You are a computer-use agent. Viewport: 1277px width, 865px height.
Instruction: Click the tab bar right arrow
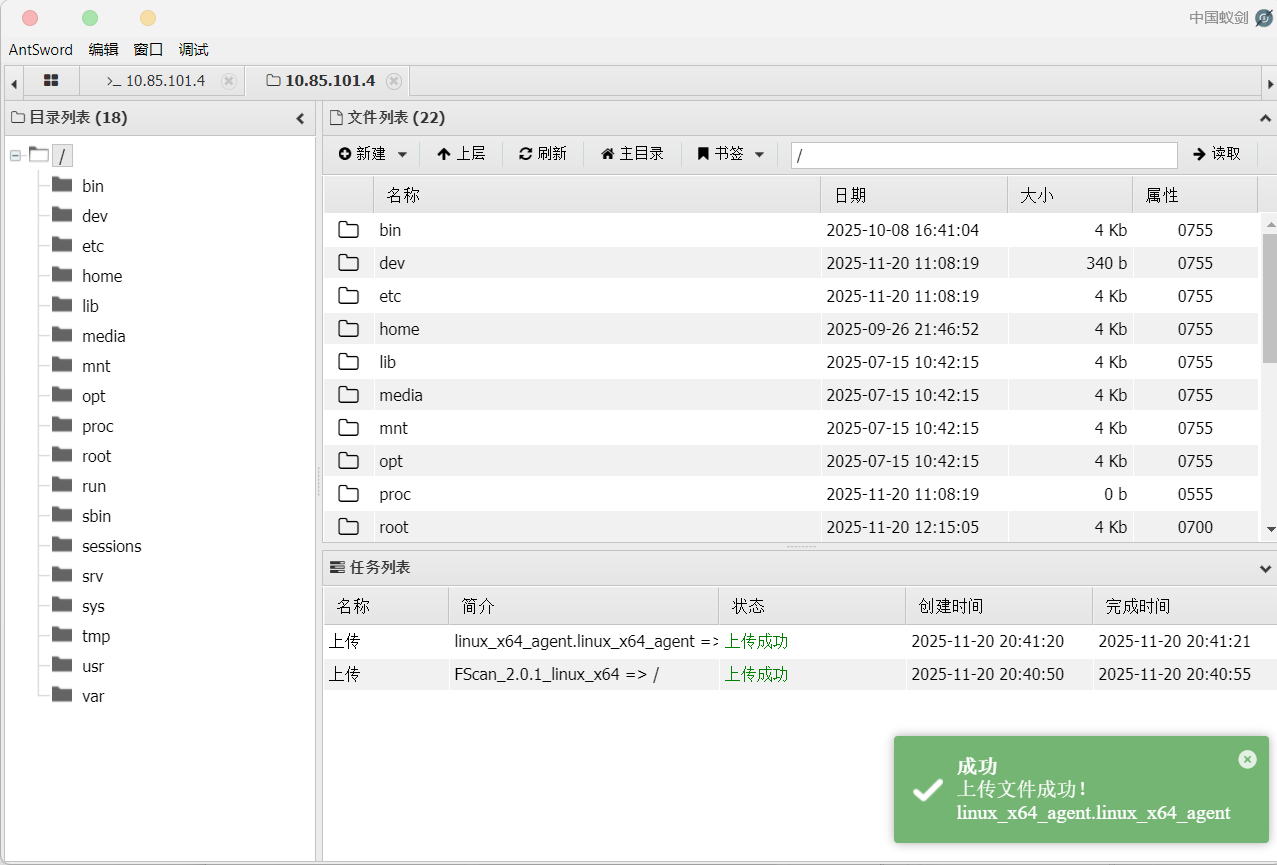(1270, 82)
